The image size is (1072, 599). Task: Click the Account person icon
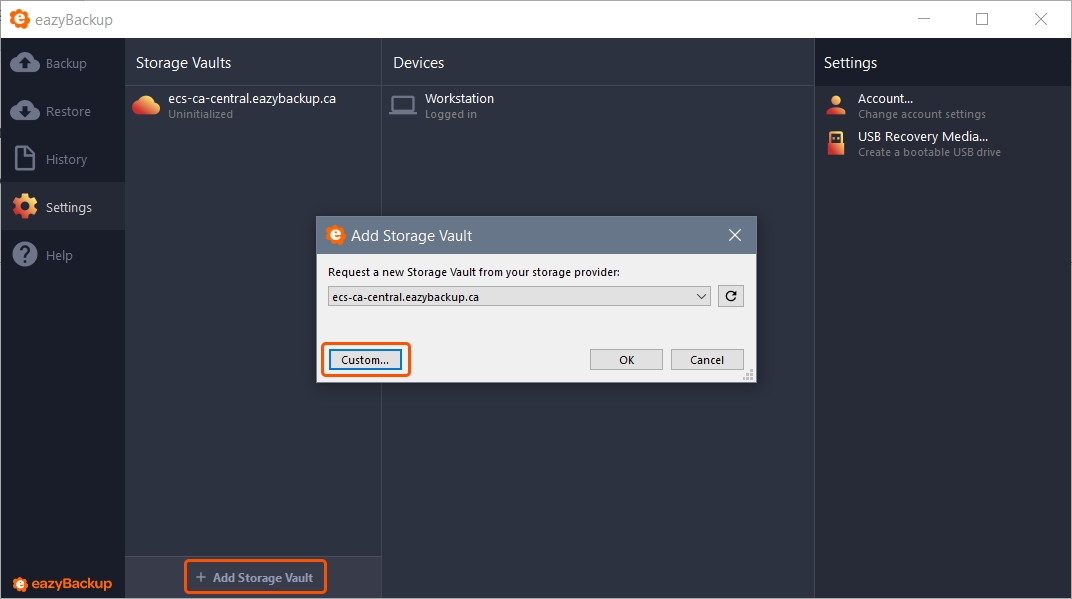pos(835,105)
